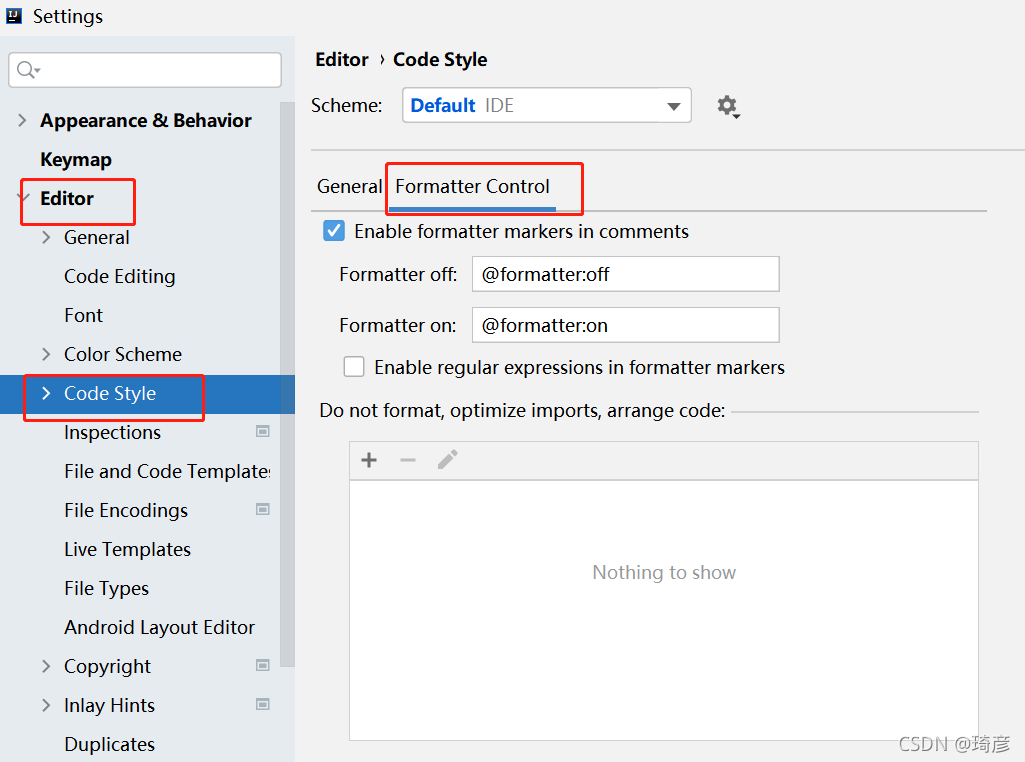
Task: Click the search magnifier icon
Action: point(27,70)
